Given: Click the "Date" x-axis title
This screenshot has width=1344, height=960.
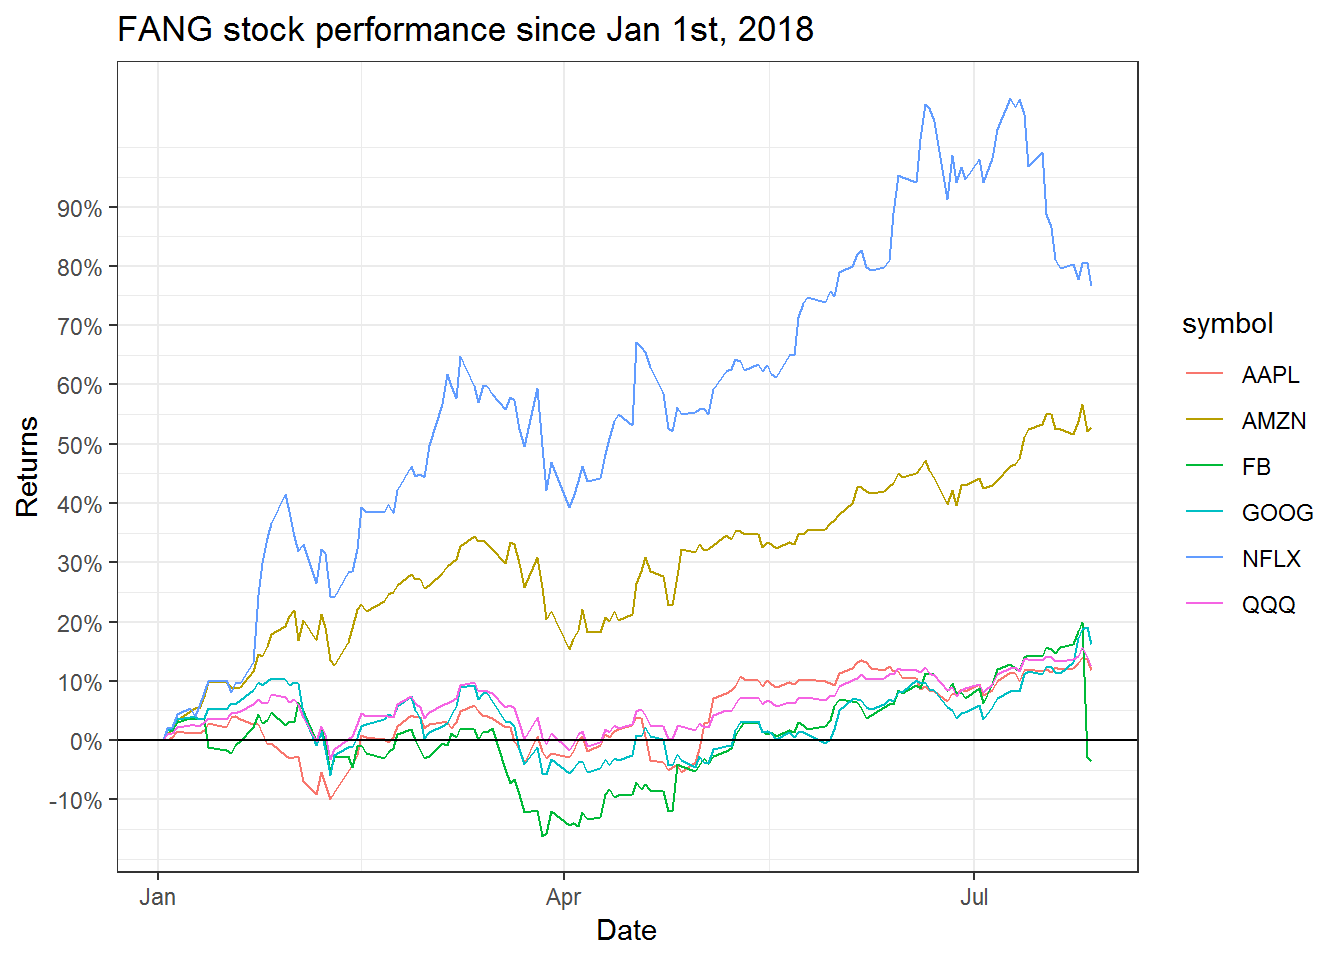Looking at the screenshot, I should 626,930.
